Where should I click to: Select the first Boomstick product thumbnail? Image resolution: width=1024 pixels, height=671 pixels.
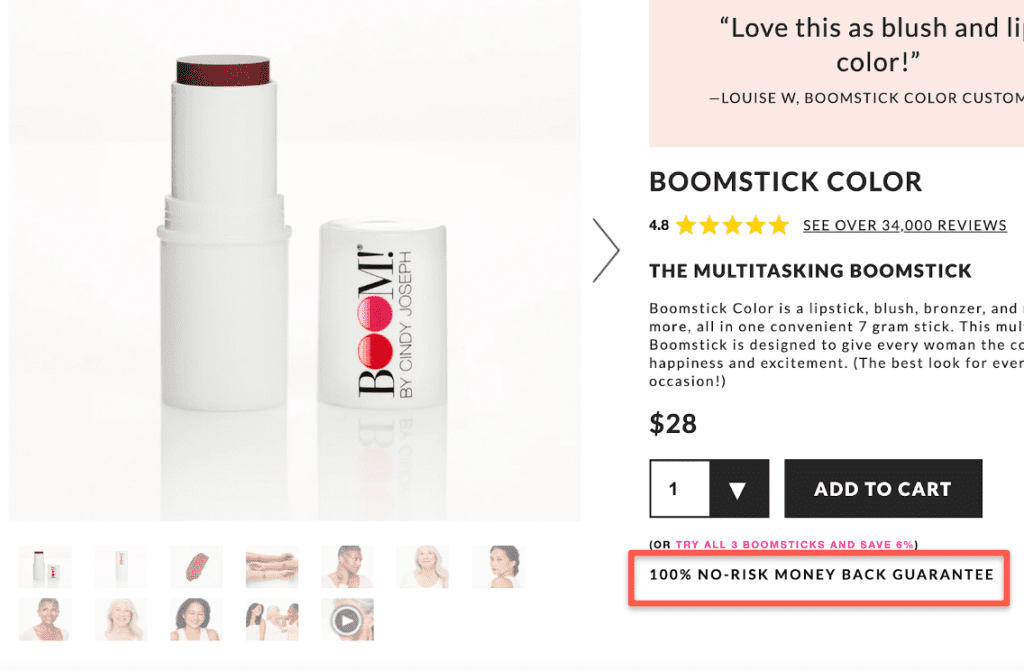click(45, 565)
